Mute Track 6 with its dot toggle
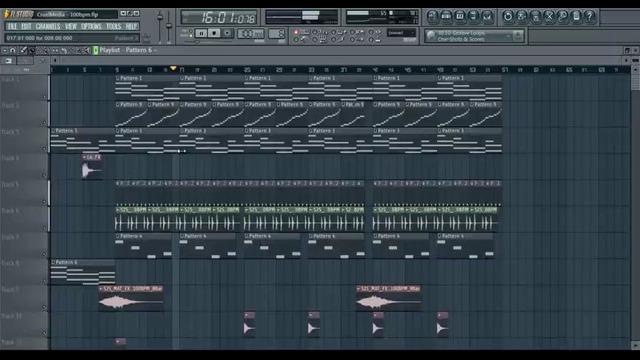The height and width of the screenshot is (360, 640). (45, 228)
